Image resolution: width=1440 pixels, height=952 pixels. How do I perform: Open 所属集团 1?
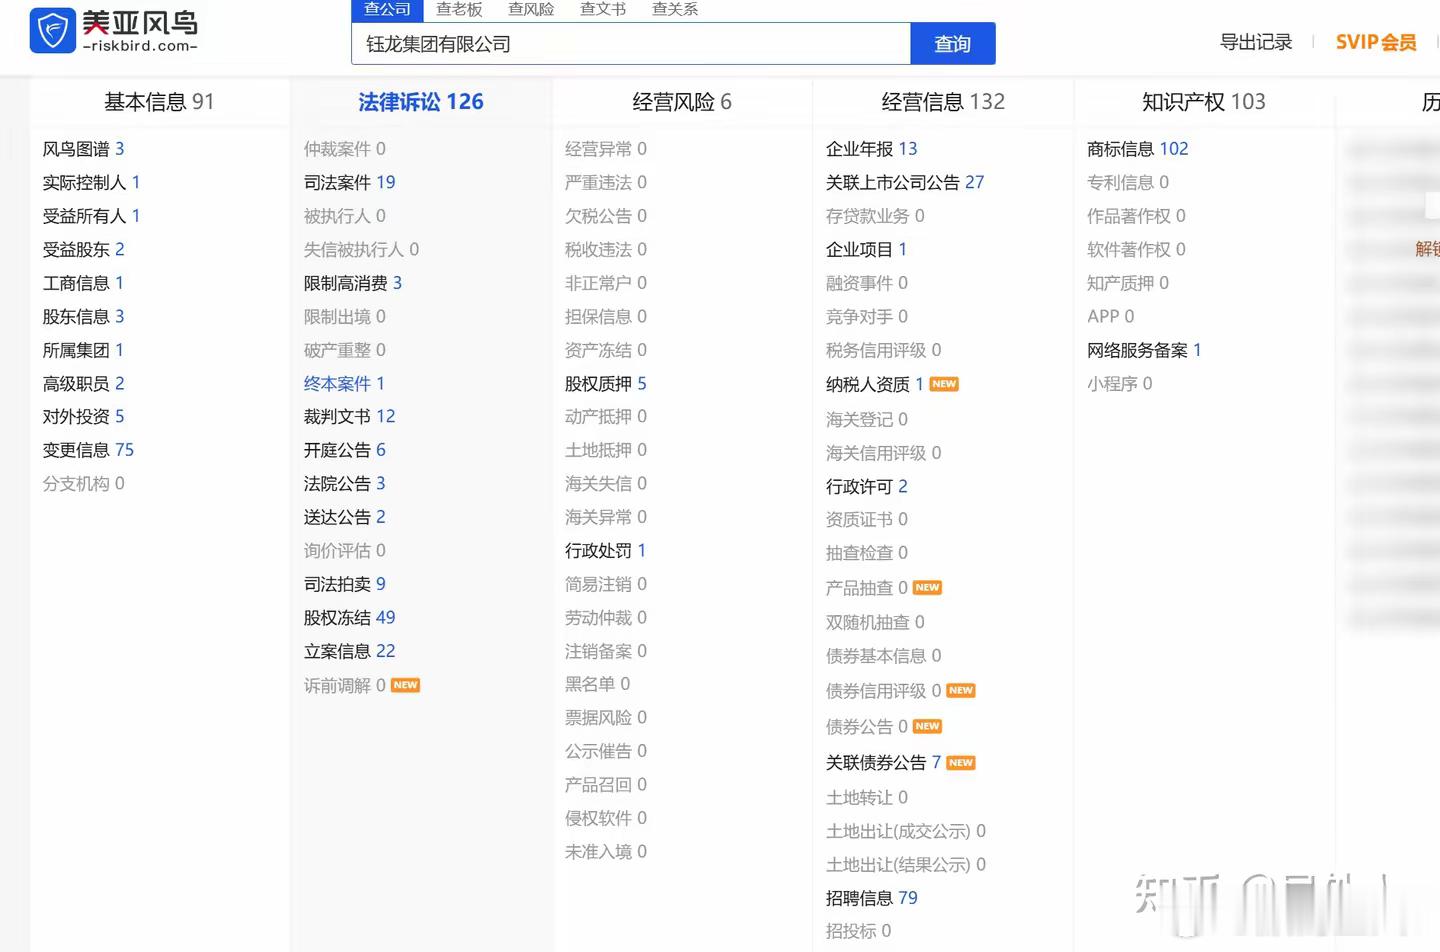point(84,350)
